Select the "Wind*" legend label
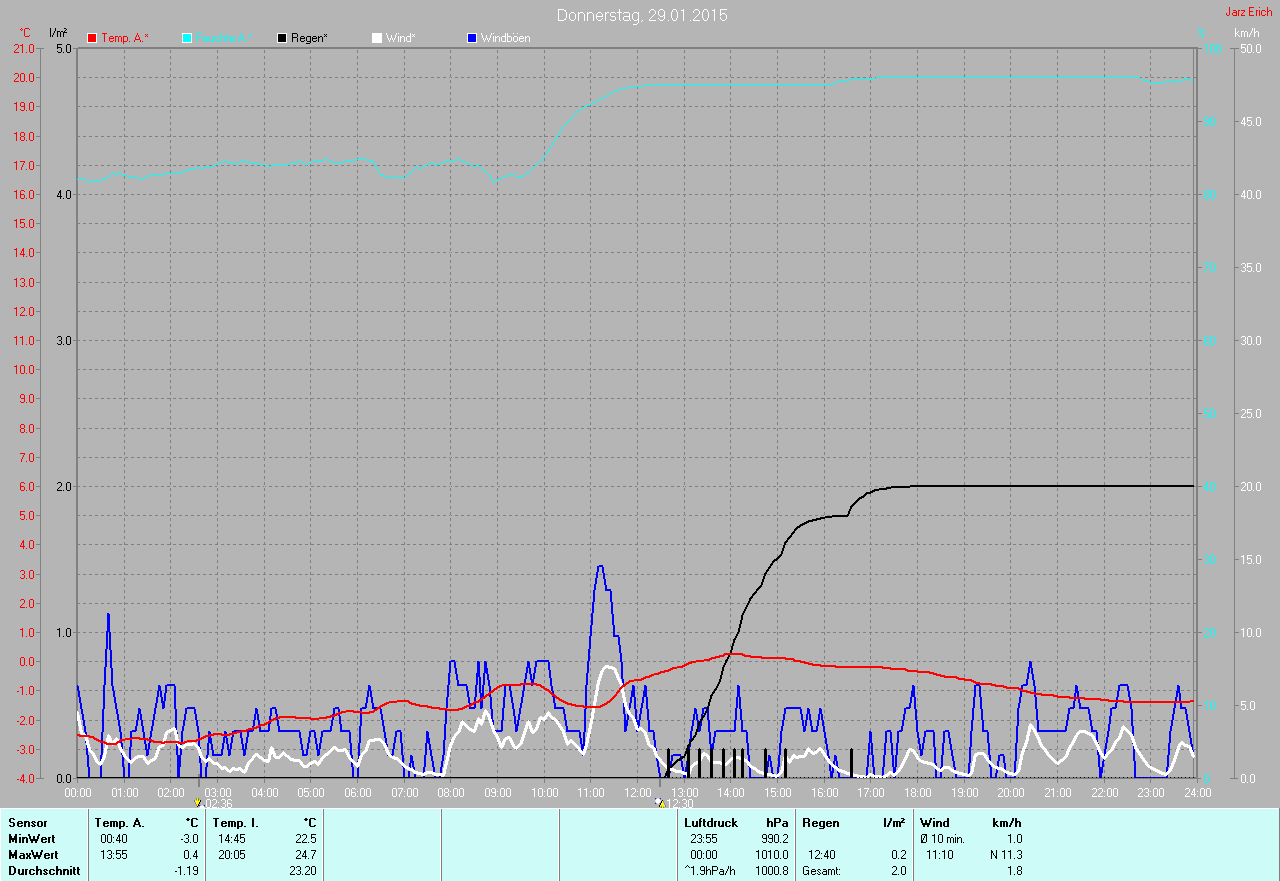The width and height of the screenshot is (1280, 881). tap(400, 38)
